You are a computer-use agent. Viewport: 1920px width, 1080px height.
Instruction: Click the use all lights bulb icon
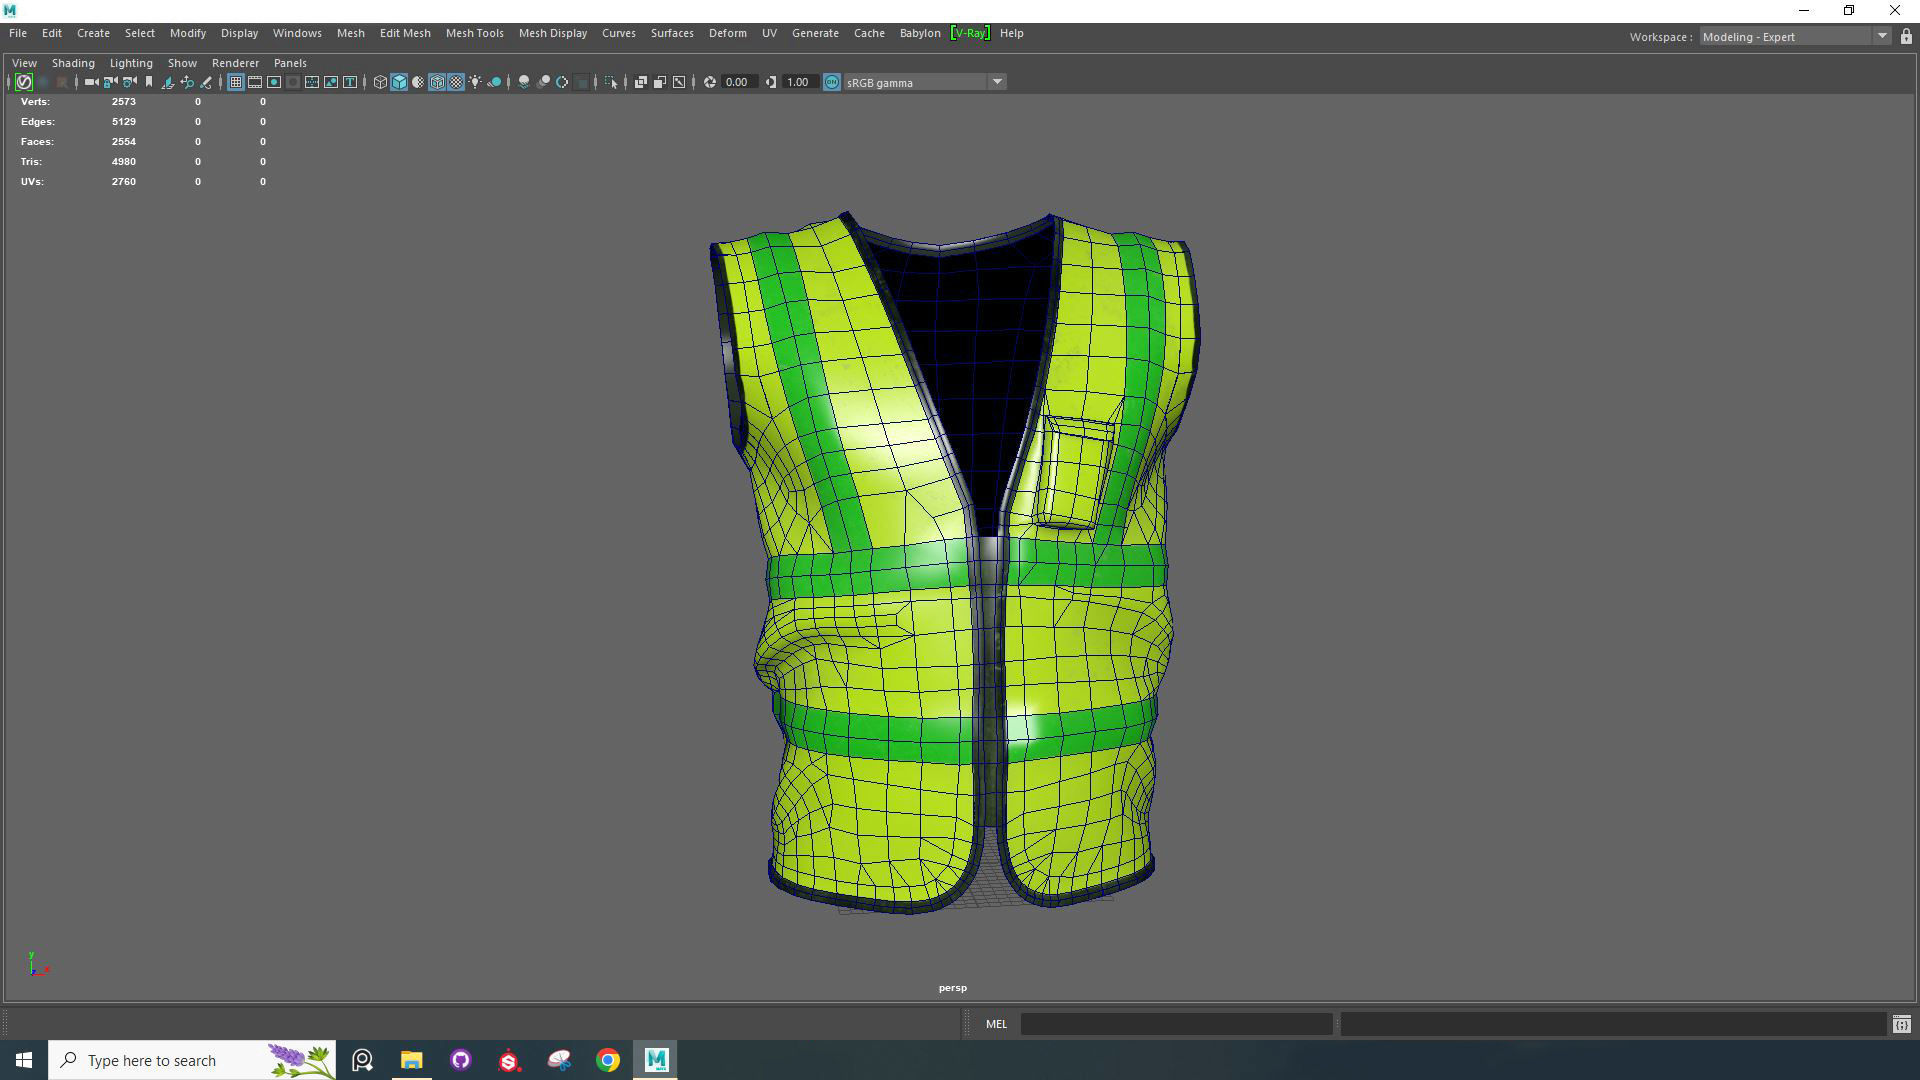(x=475, y=82)
